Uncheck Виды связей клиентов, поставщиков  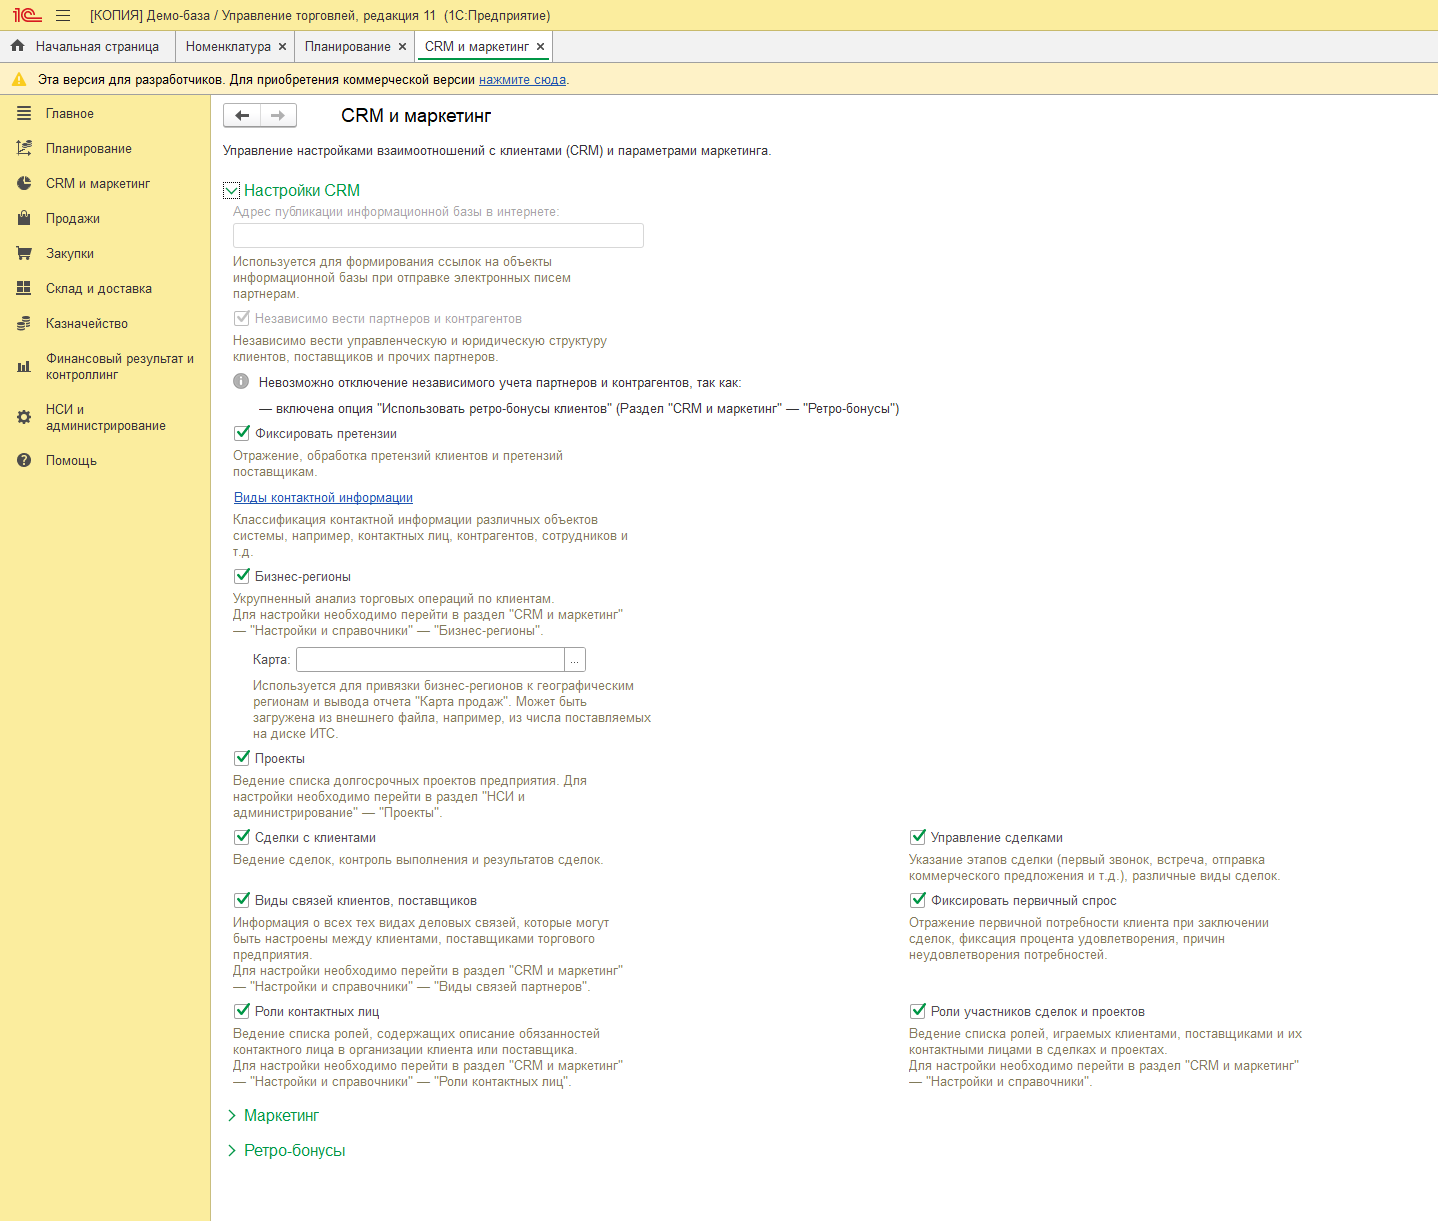241,900
